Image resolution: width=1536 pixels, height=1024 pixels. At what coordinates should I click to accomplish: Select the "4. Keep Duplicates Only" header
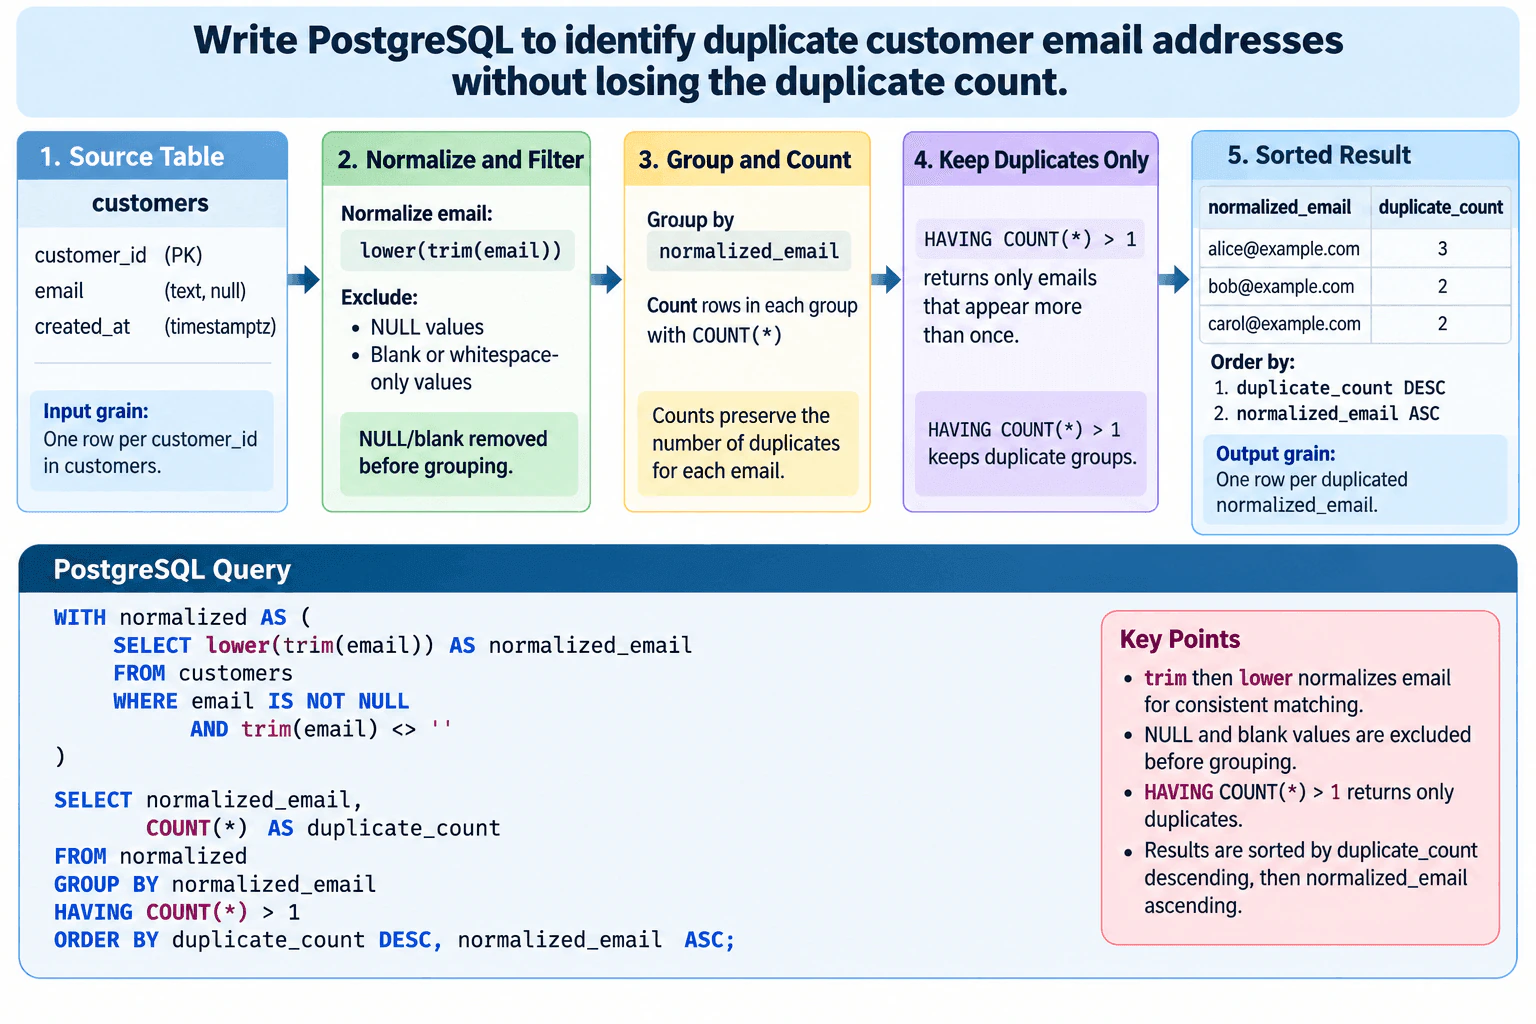(1031, 160)
